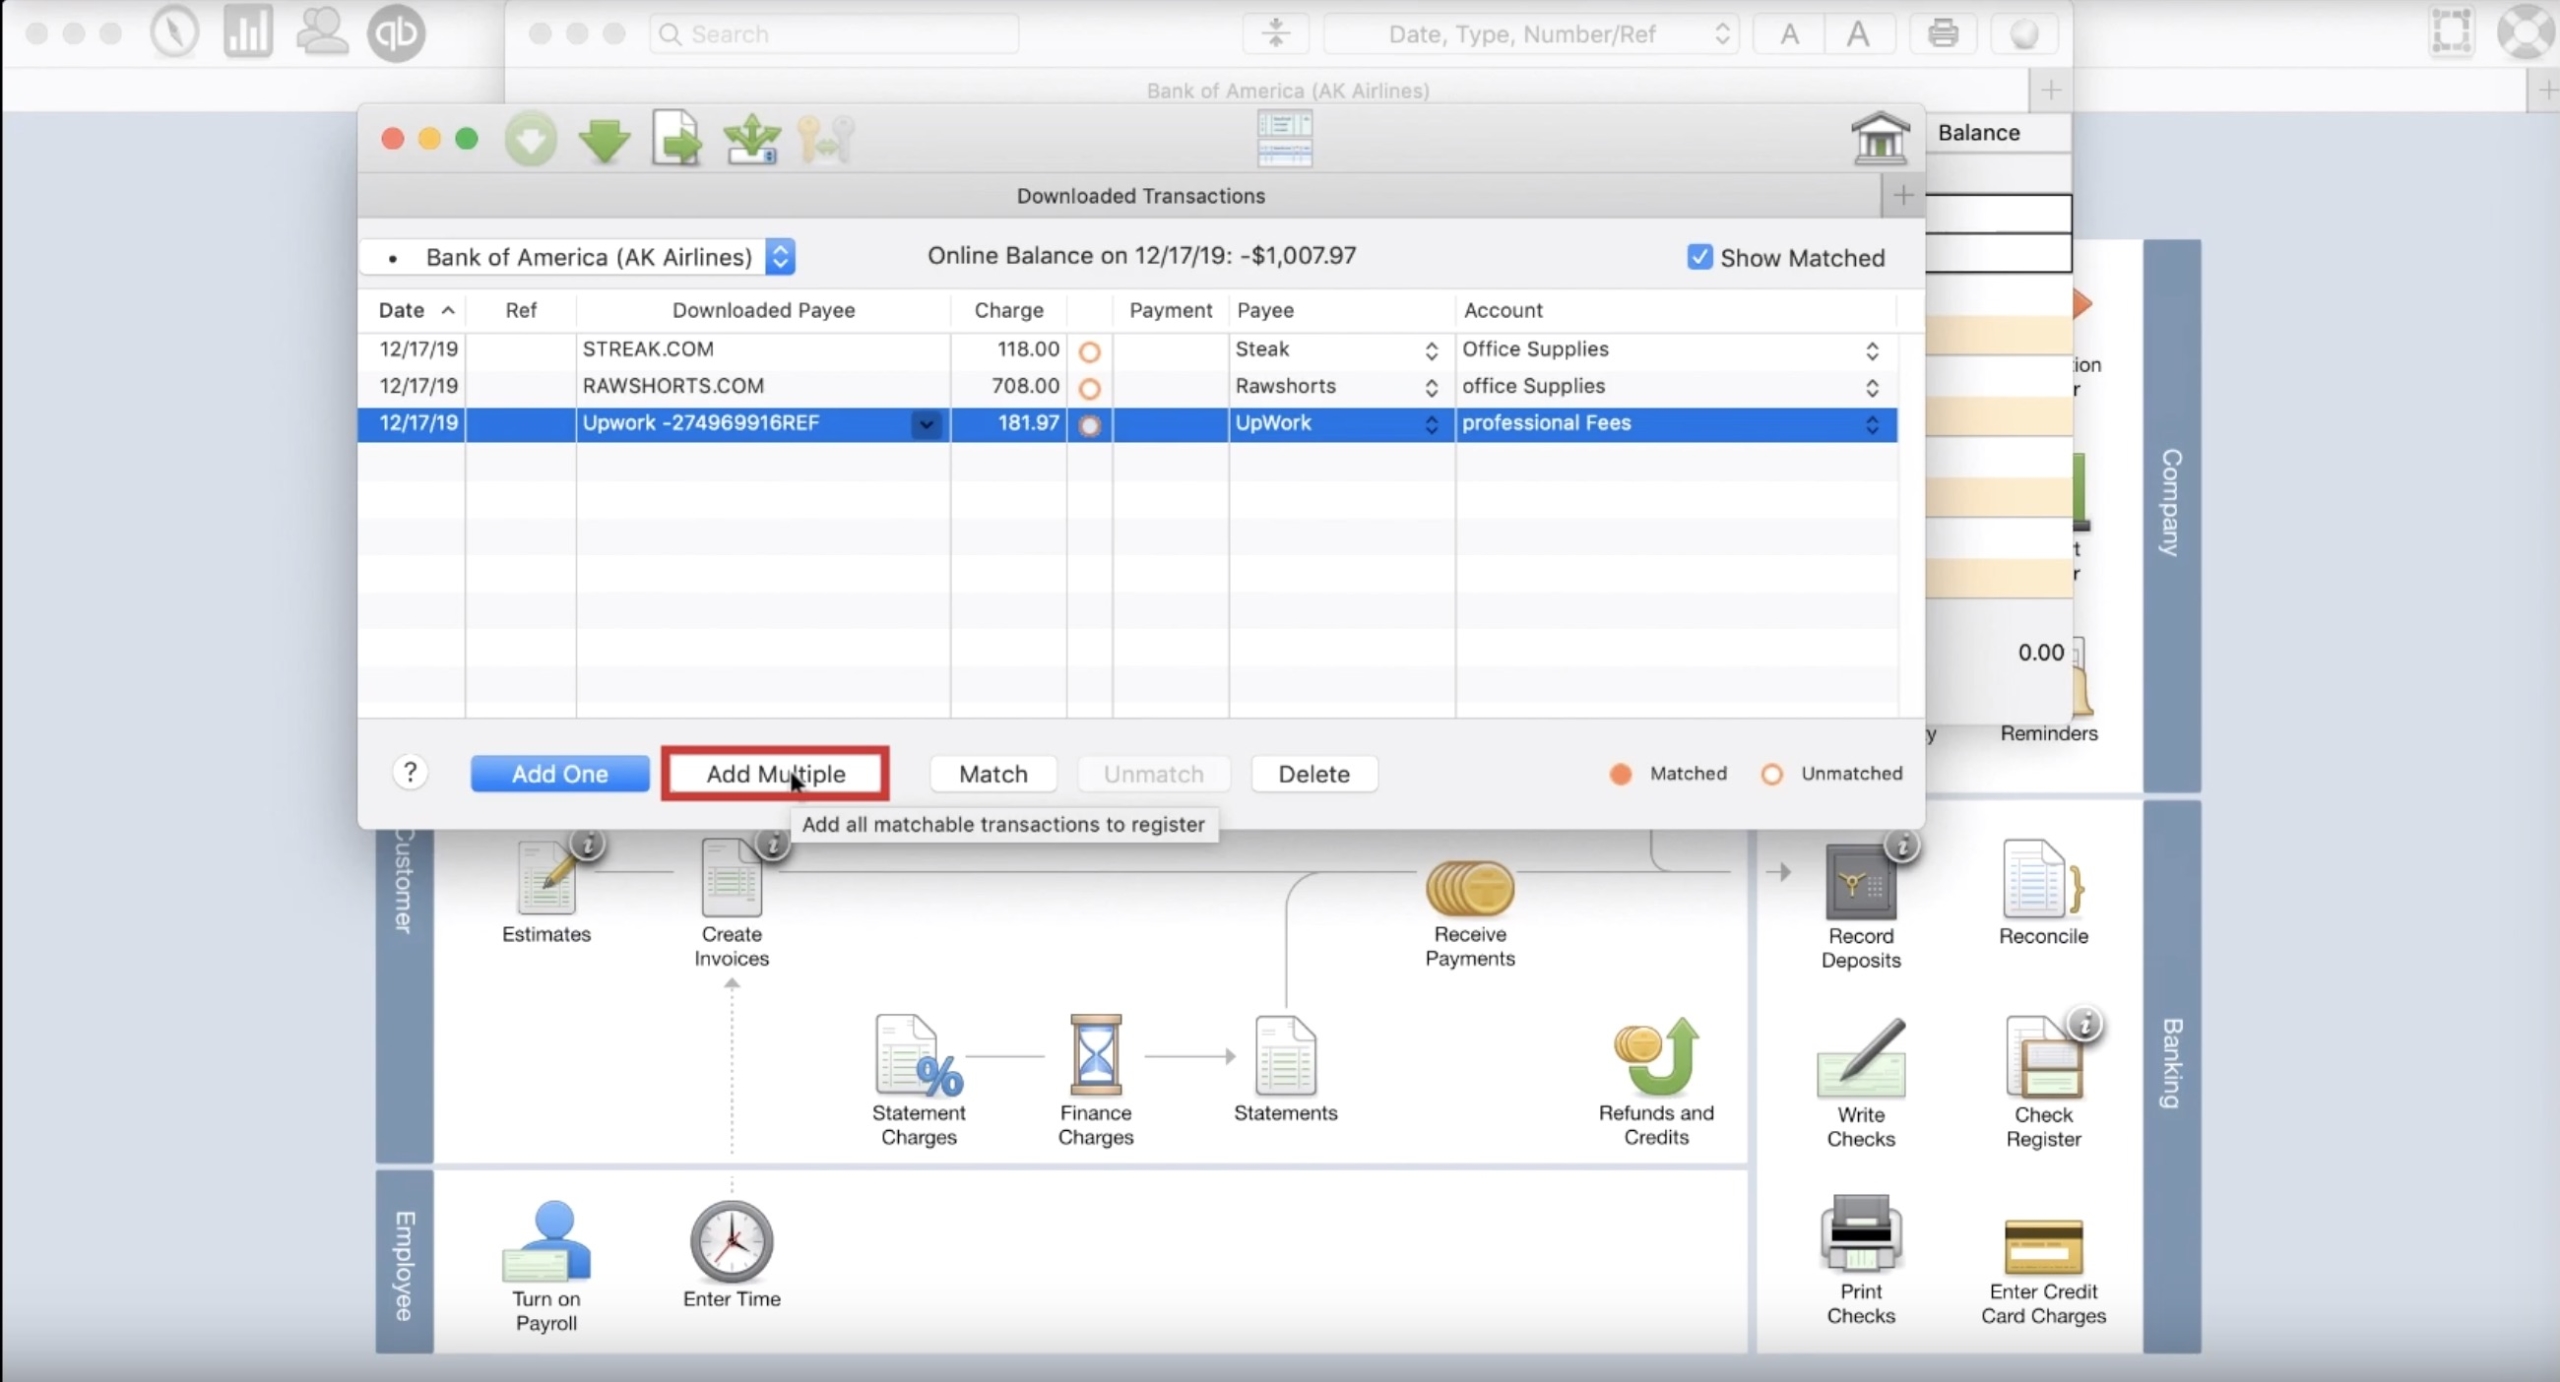Open Create Invoices icon
This screenshot has width=2560, height=1382.
point(731,878)
